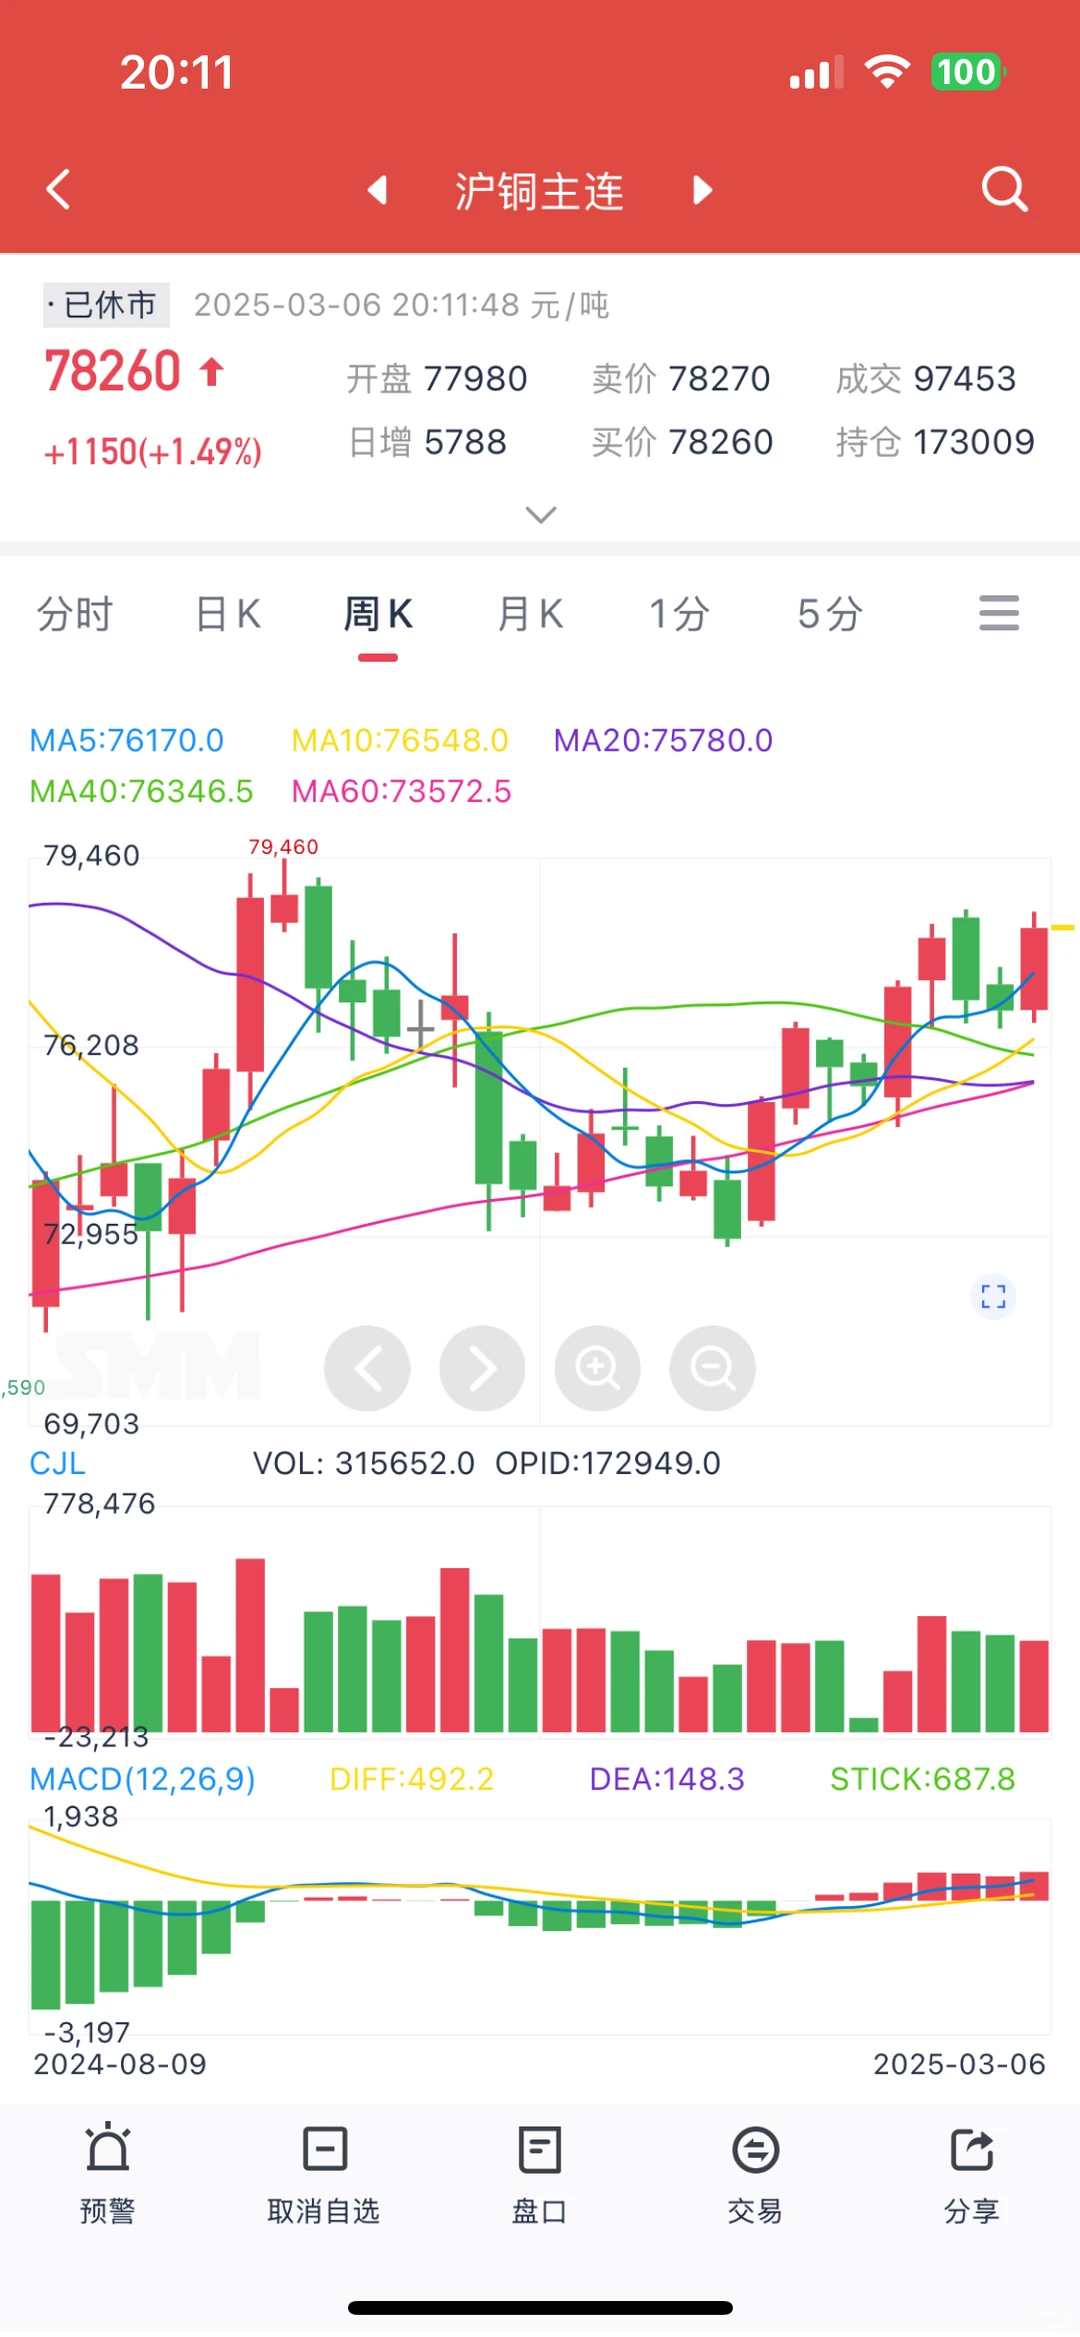Tap the MACD(12,26,9) indicator label
Screen dimensions: 1080x2337
[143, 1779]
